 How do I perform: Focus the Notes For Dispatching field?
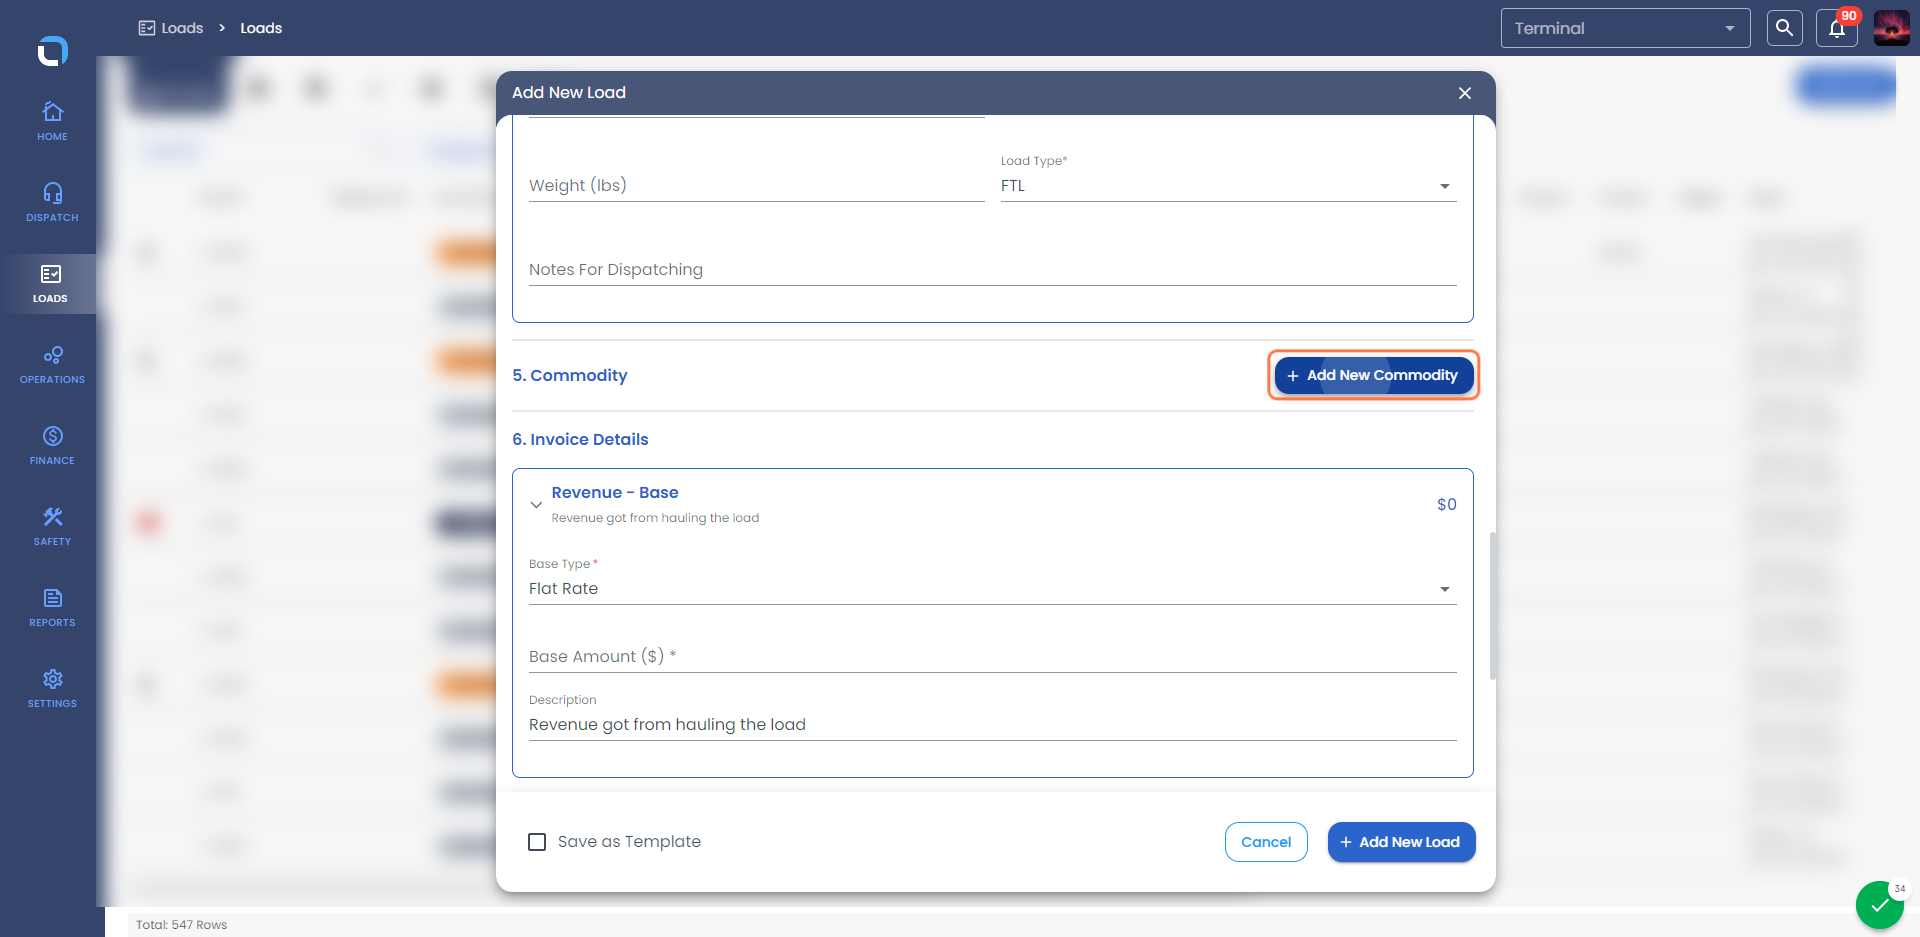point(992,270)
